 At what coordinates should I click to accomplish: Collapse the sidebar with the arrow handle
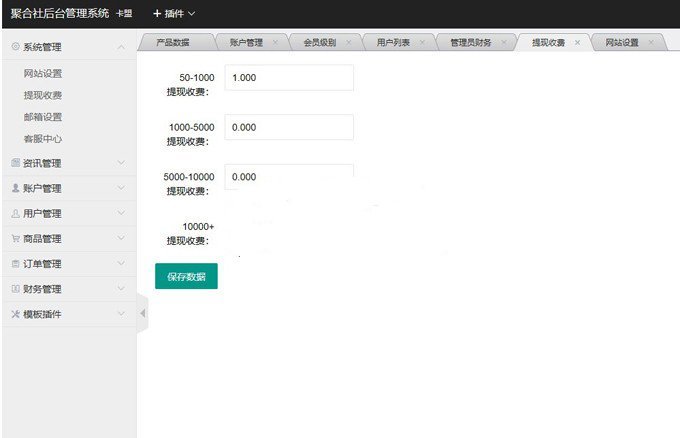[142, 314]
